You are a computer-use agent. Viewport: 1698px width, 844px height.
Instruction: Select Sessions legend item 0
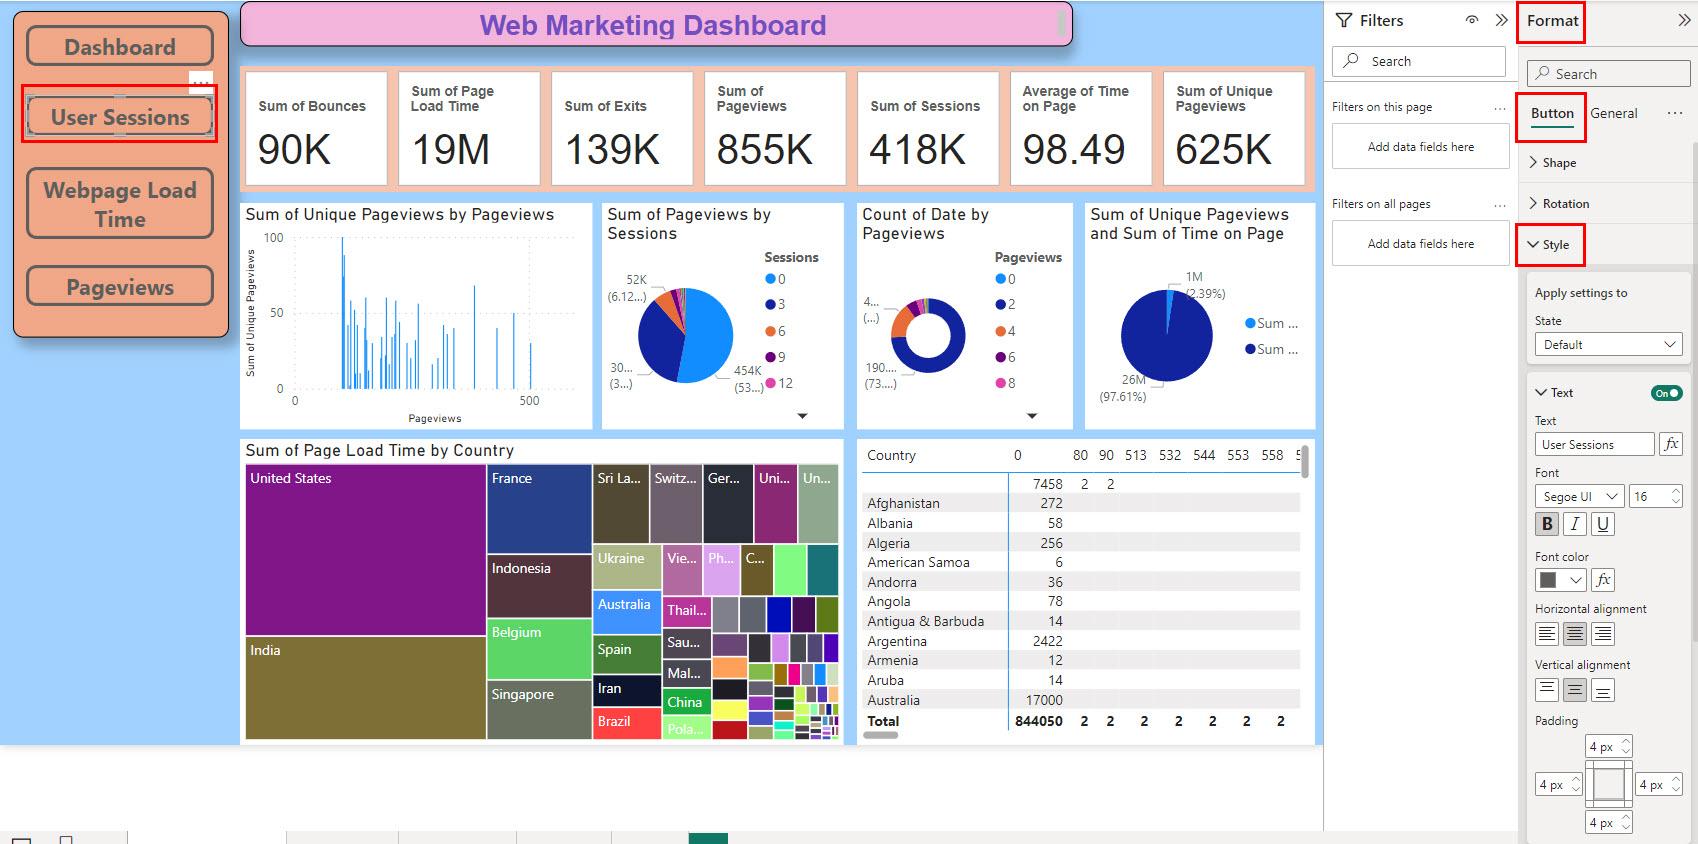[x=776, y=280]
